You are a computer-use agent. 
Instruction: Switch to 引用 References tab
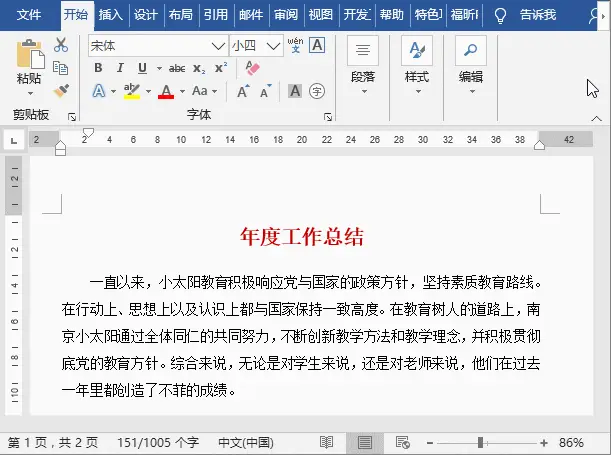click(x=216, y=15)
